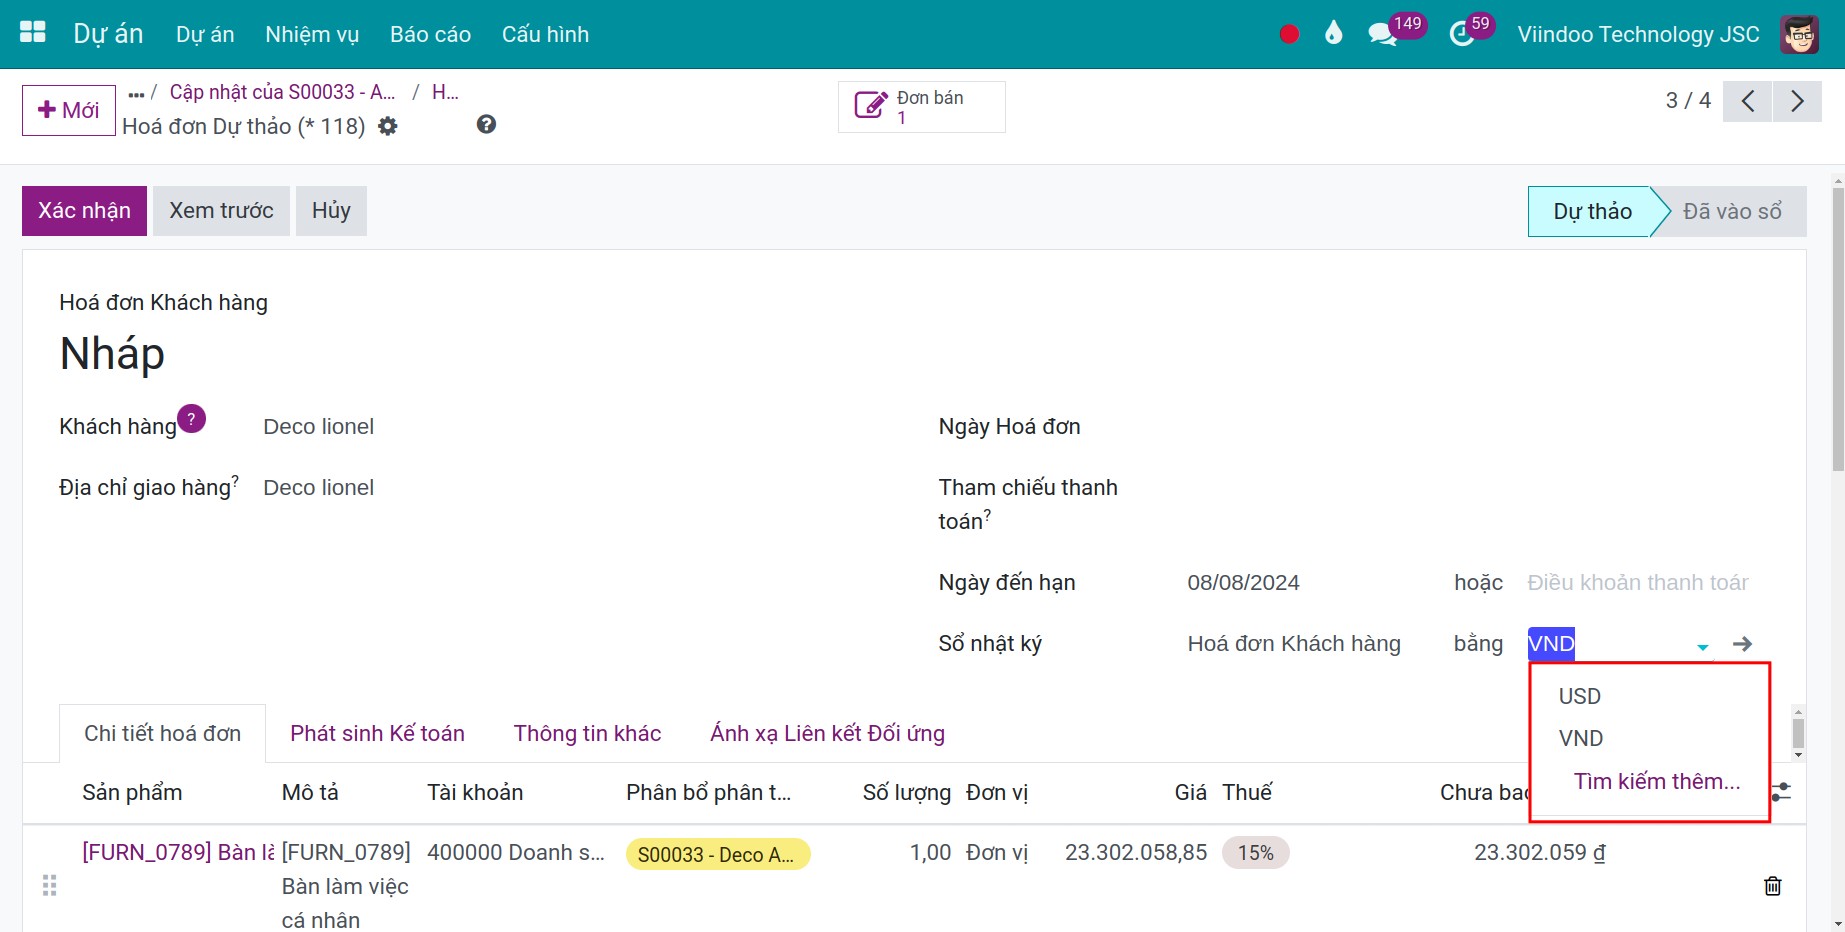Click the water drop icon in top bar

tap(1333, 34)
